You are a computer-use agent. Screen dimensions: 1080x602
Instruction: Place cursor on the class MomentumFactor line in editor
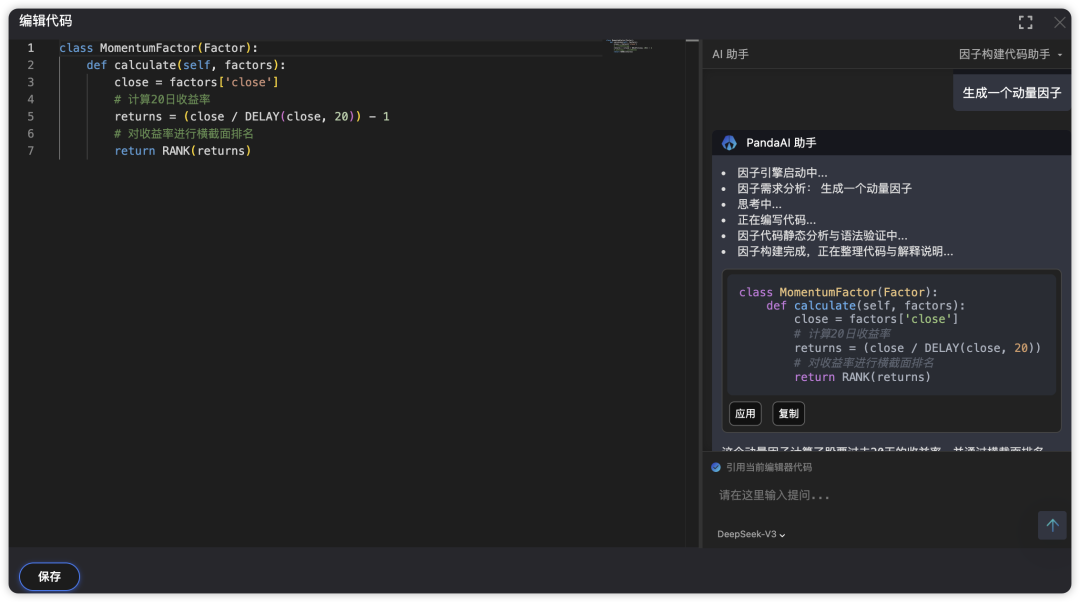tap(158, 48)
